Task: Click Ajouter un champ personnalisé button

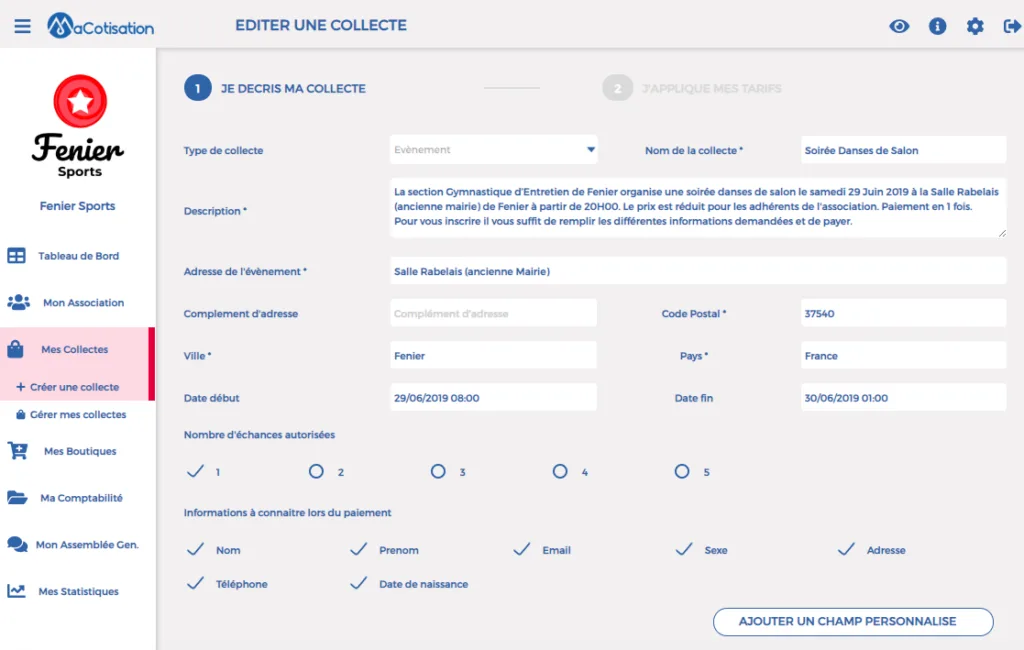Action: [x=853, y=621]
